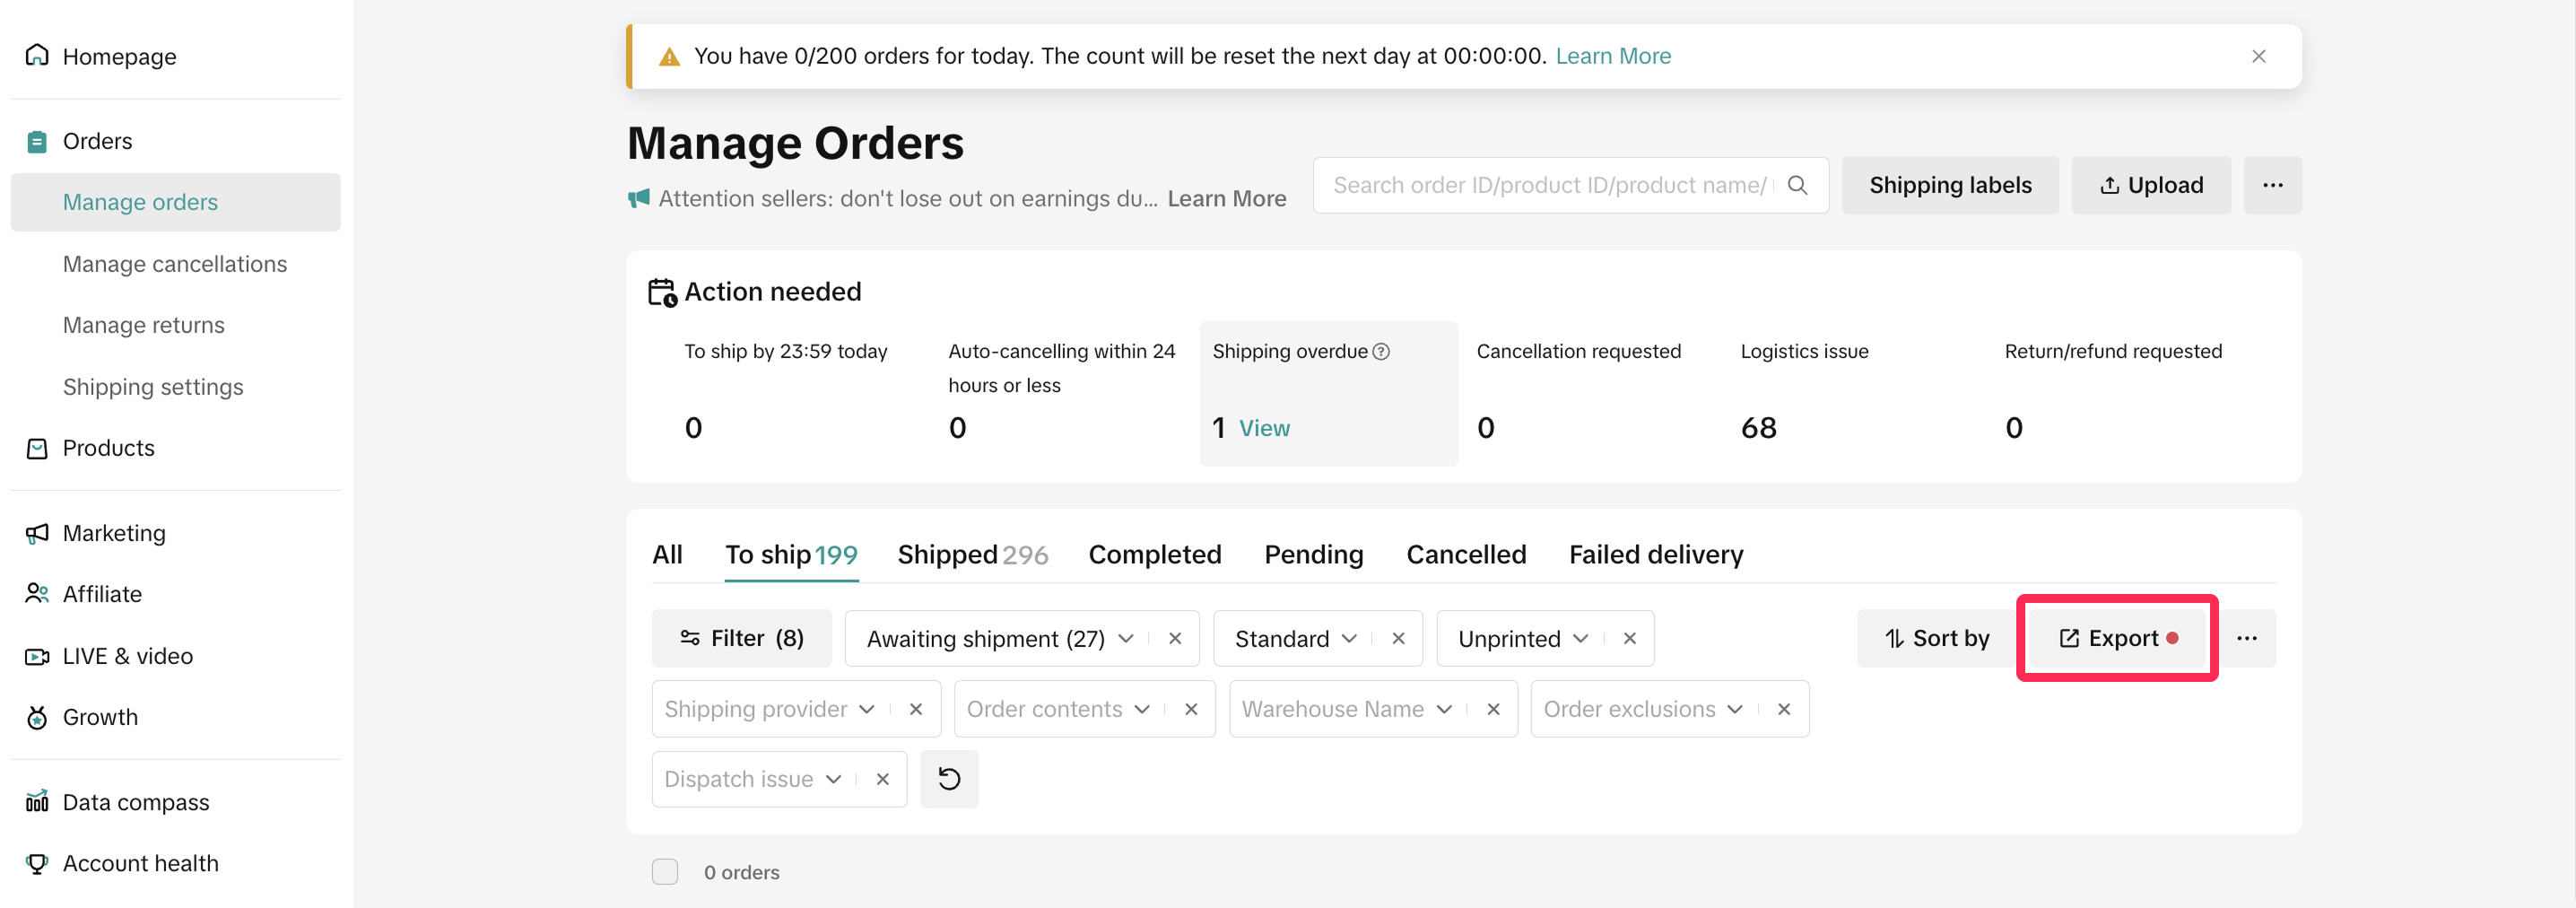Screen dimensions: 2576x908
Task: Open the Failed delivery tab
Action: [1655, 554]
